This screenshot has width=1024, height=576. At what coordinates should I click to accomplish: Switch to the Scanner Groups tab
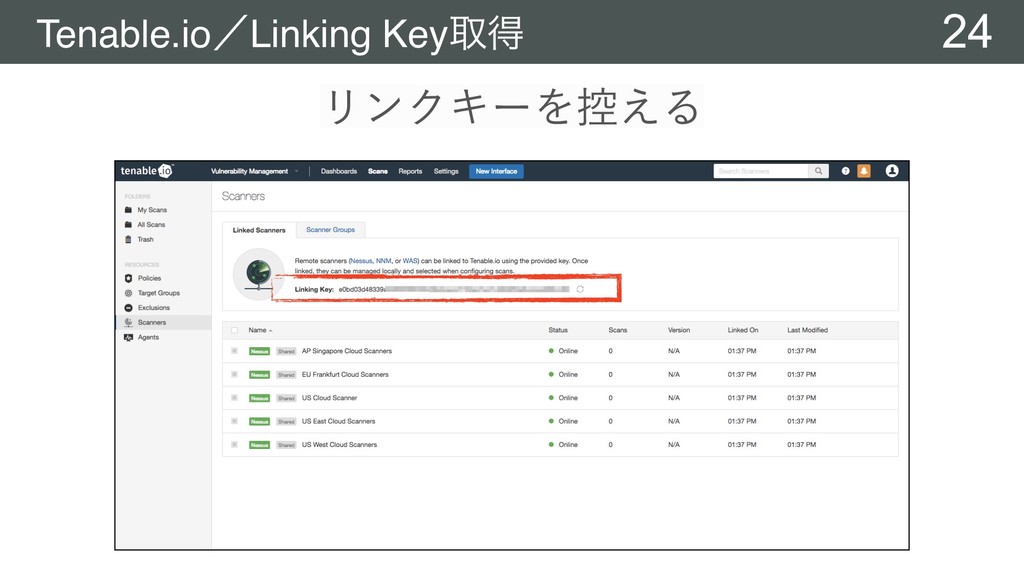click(x=330, y=230)
